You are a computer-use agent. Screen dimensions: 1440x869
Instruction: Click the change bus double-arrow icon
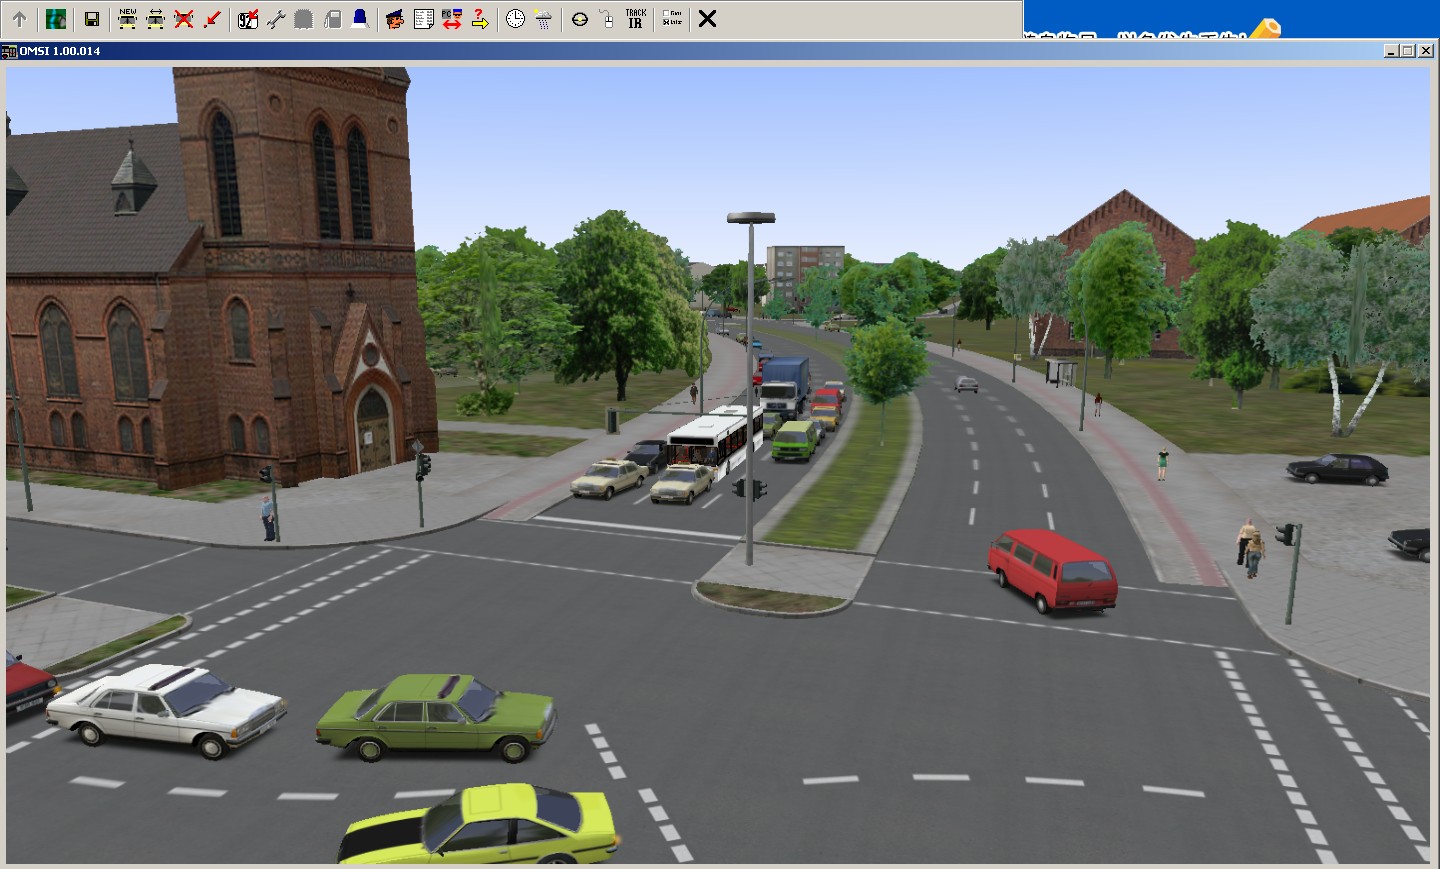tap(155, 19)
